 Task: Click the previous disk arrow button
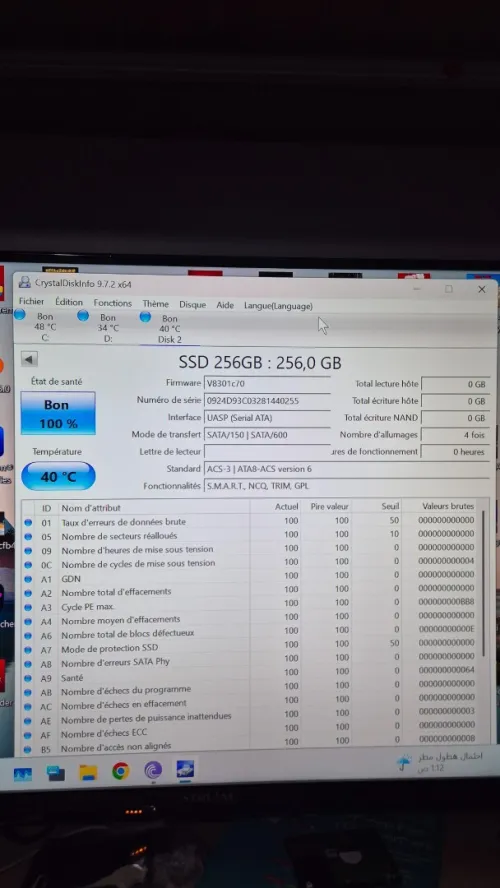pos(29,359)
